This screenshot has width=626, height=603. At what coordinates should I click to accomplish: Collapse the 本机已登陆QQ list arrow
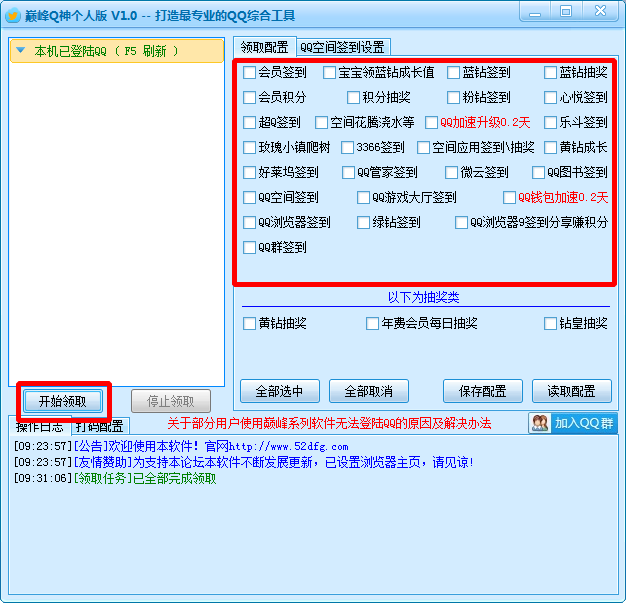tap(21, 51)
